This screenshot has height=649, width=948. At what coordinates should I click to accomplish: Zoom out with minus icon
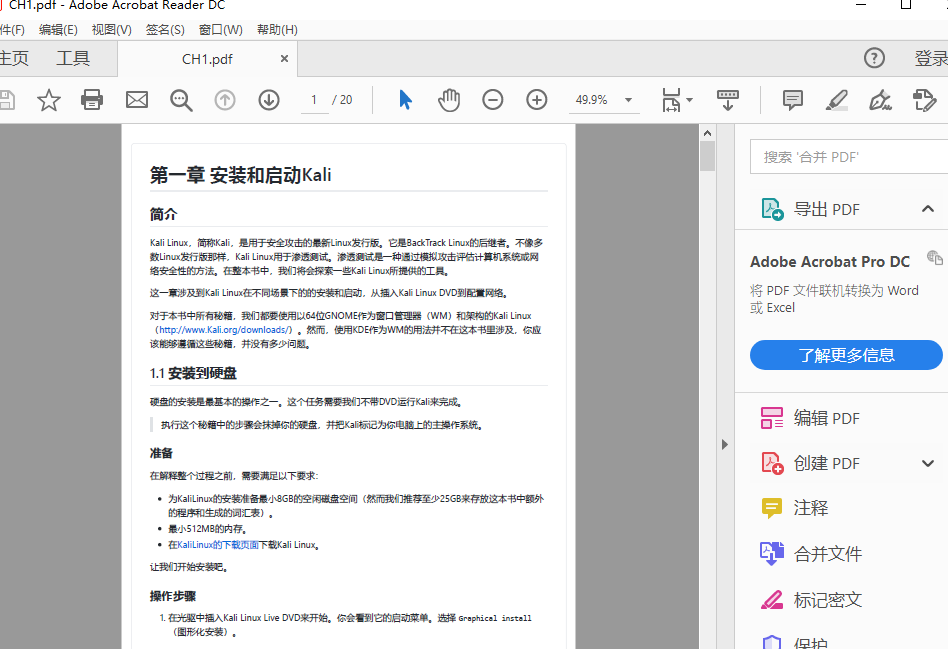[x=493, y=100]
